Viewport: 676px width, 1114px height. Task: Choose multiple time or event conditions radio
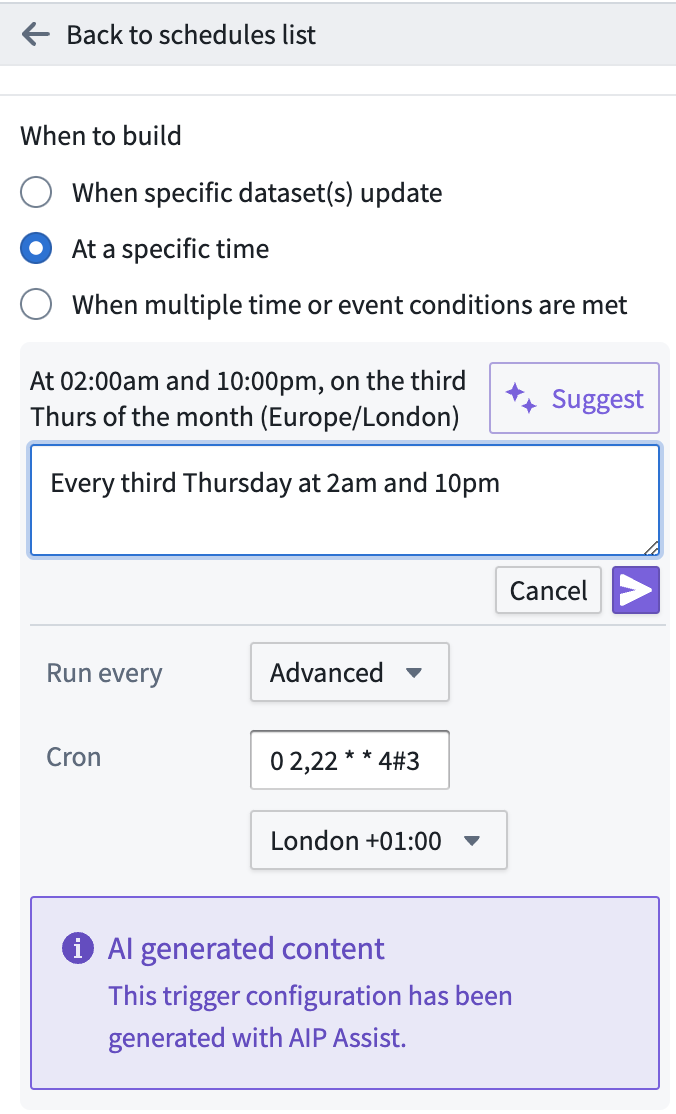(x=36, y=305)
